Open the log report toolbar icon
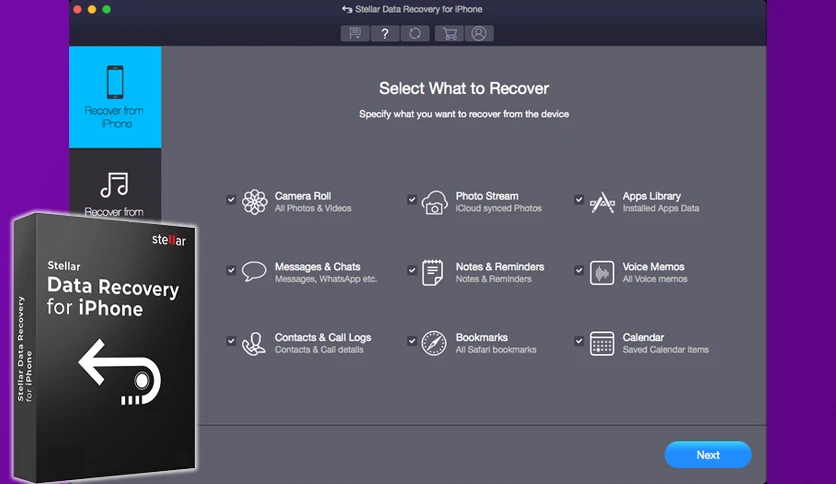 tap(355, 34)
